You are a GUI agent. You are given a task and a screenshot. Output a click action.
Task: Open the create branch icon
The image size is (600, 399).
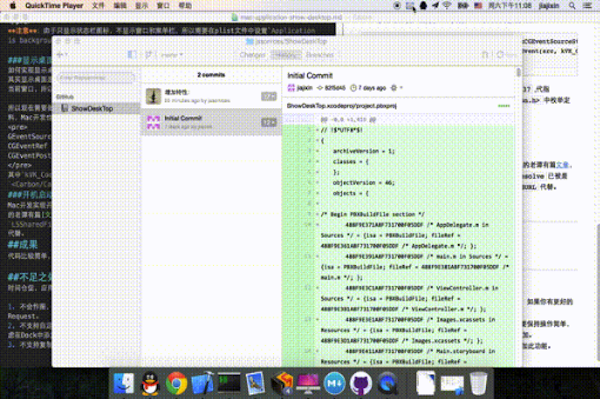click(149, 55)
